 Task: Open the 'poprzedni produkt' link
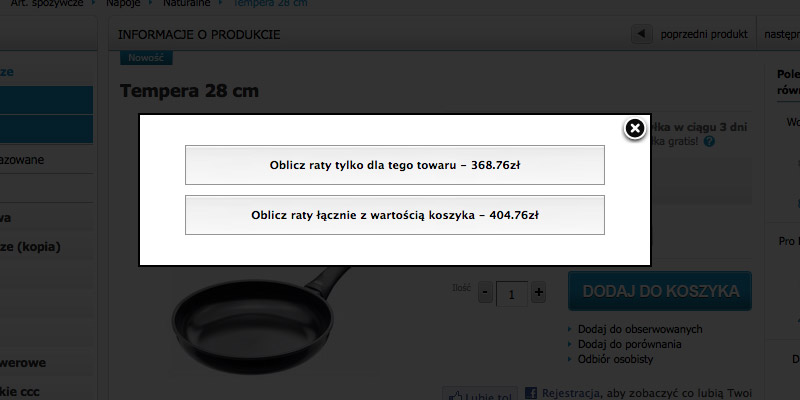[704, 34]
